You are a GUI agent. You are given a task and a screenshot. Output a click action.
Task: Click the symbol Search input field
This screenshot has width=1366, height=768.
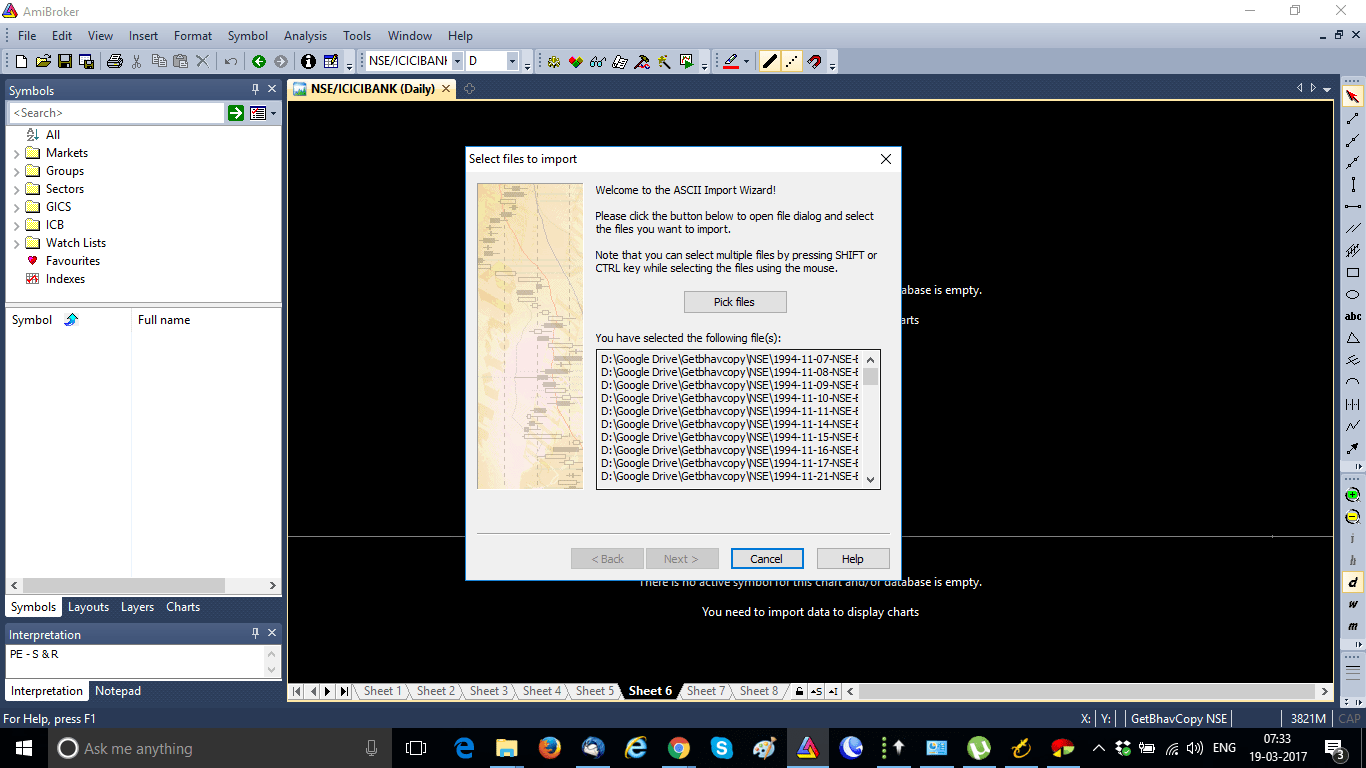[x=117, y=113]
